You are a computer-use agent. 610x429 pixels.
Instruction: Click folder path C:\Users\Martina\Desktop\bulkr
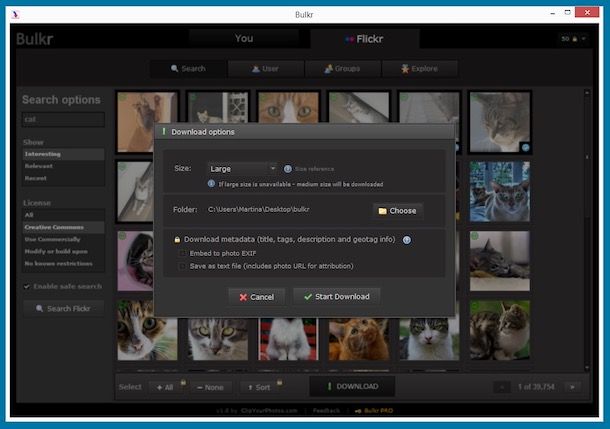coord(259,209)
